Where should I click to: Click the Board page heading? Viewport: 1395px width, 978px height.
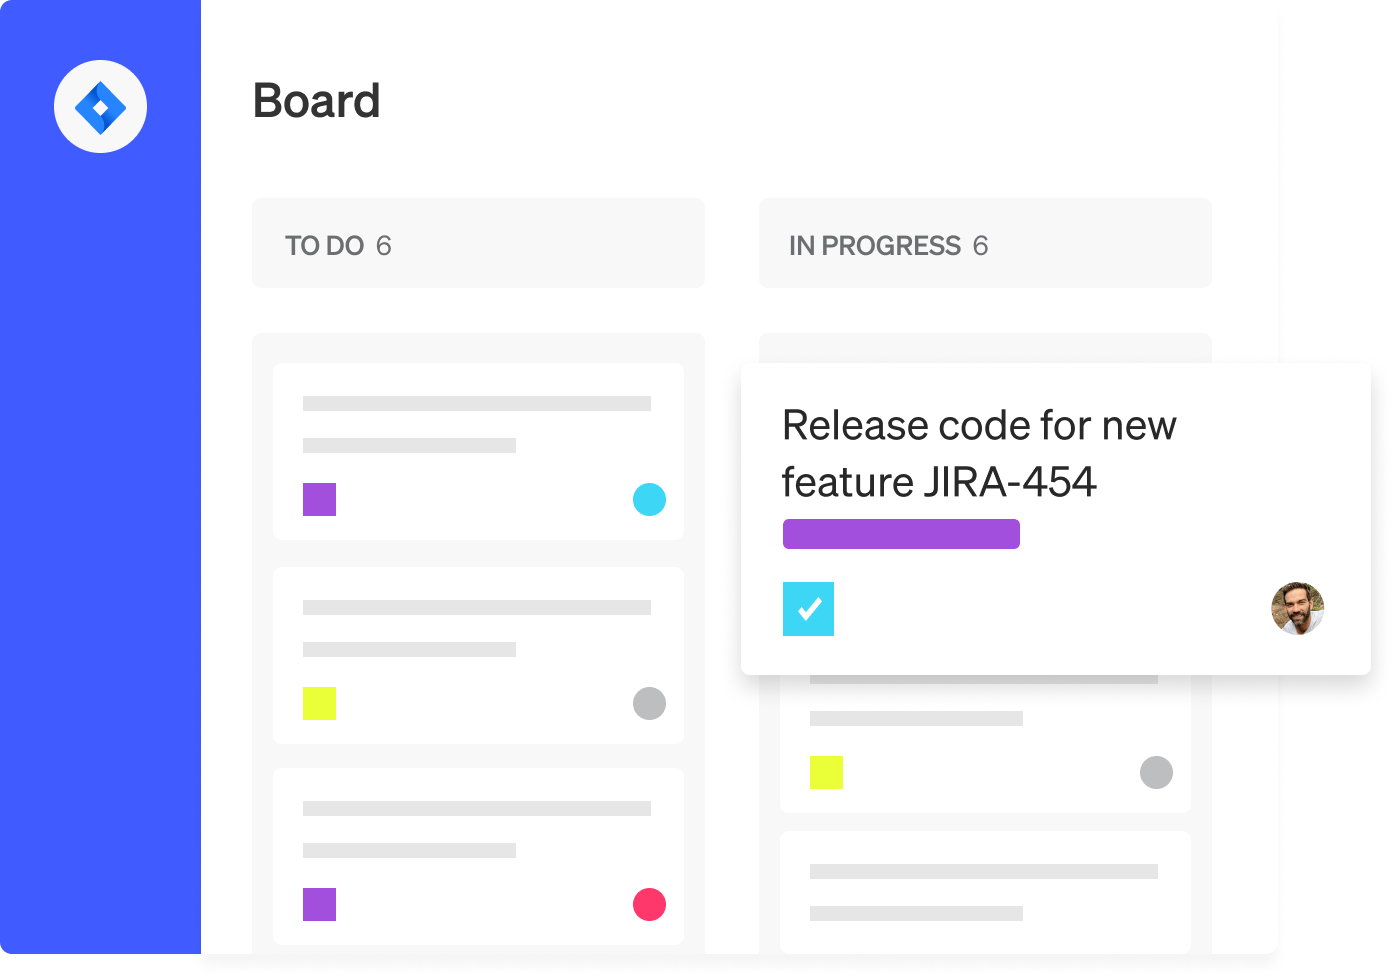(316, 101)
